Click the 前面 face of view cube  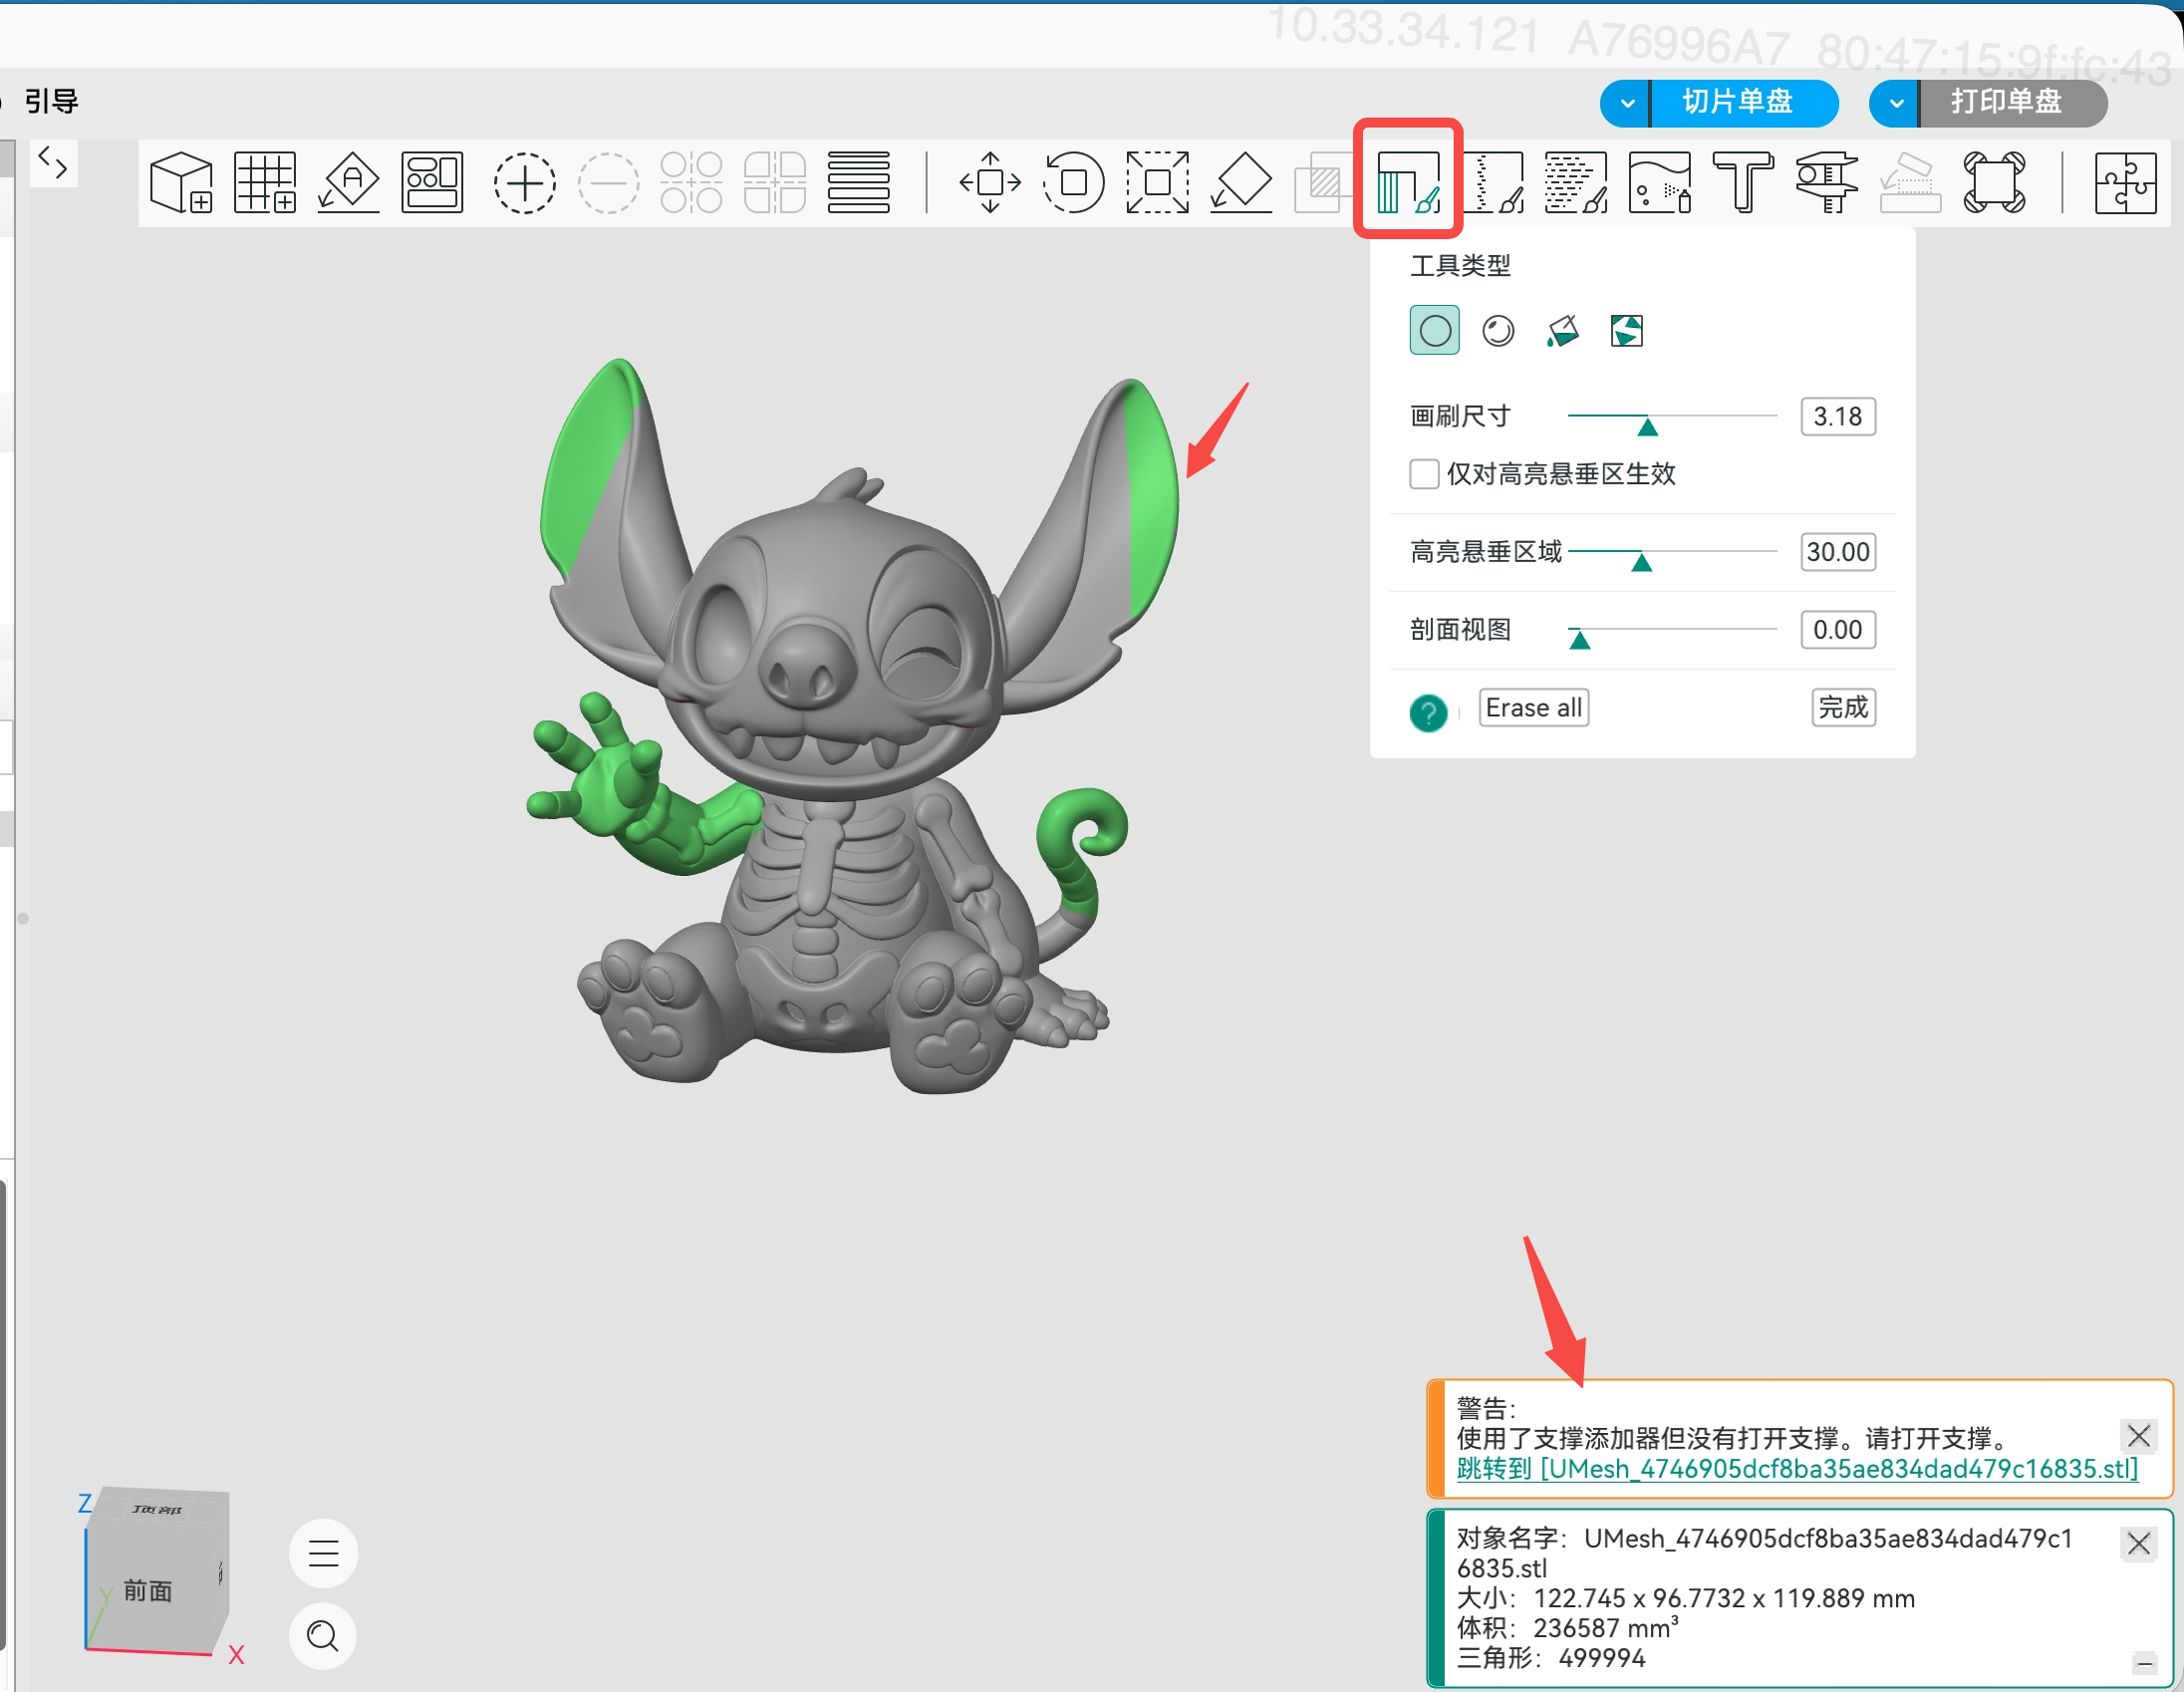[x=148, y=1590]
